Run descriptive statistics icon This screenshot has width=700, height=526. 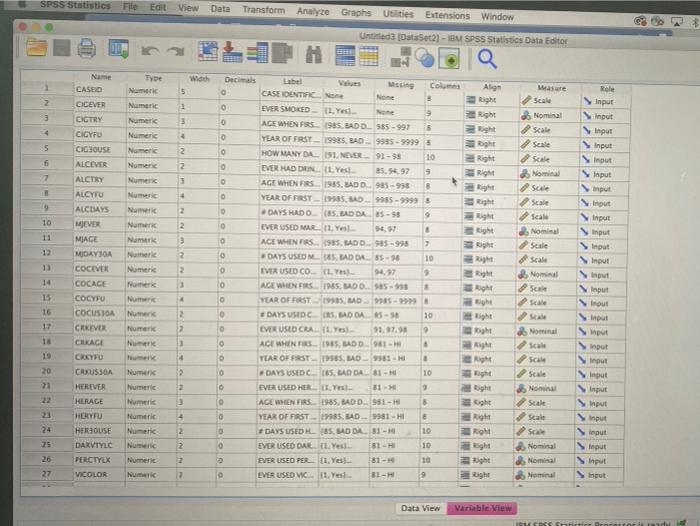(x=282, y=53)
